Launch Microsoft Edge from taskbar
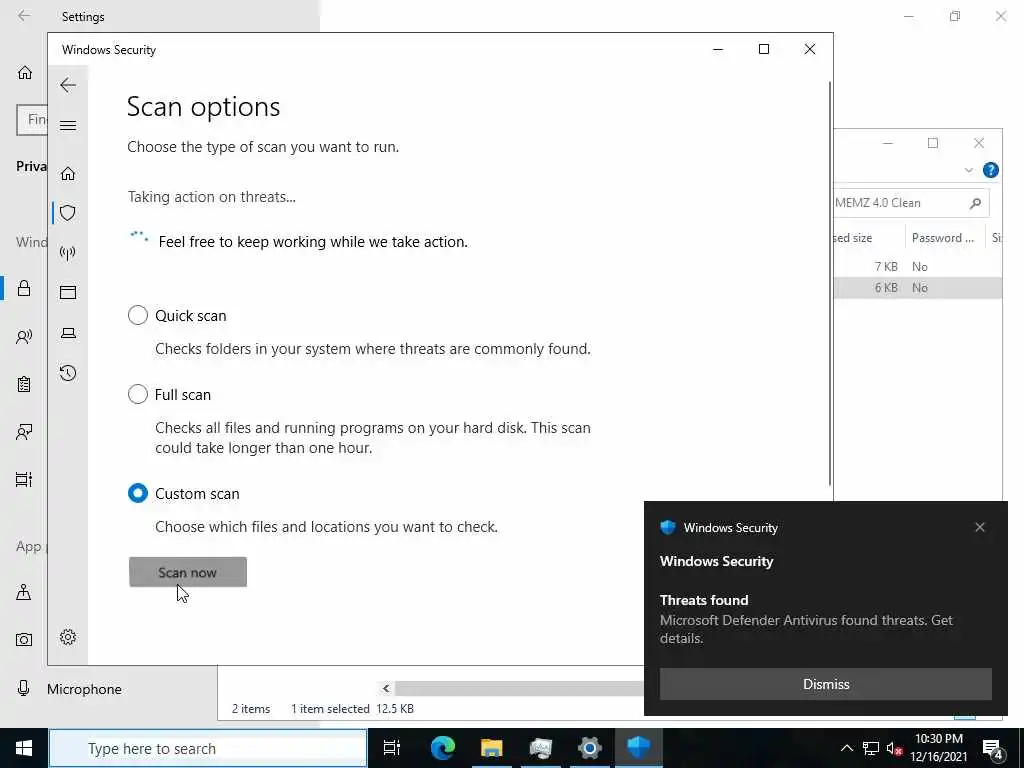Viewport: 1024px width, 768px height. click(442, 748)
